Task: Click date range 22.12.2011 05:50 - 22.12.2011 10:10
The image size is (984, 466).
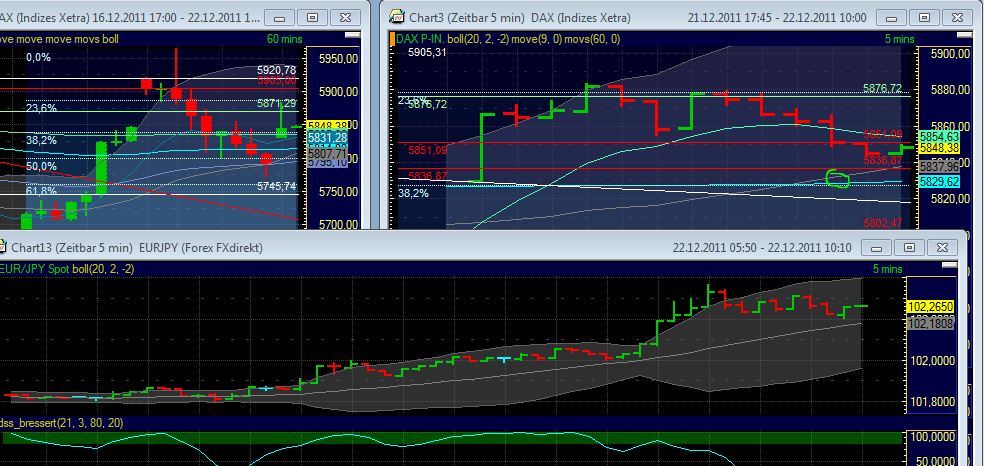Action: pos(762,248)
